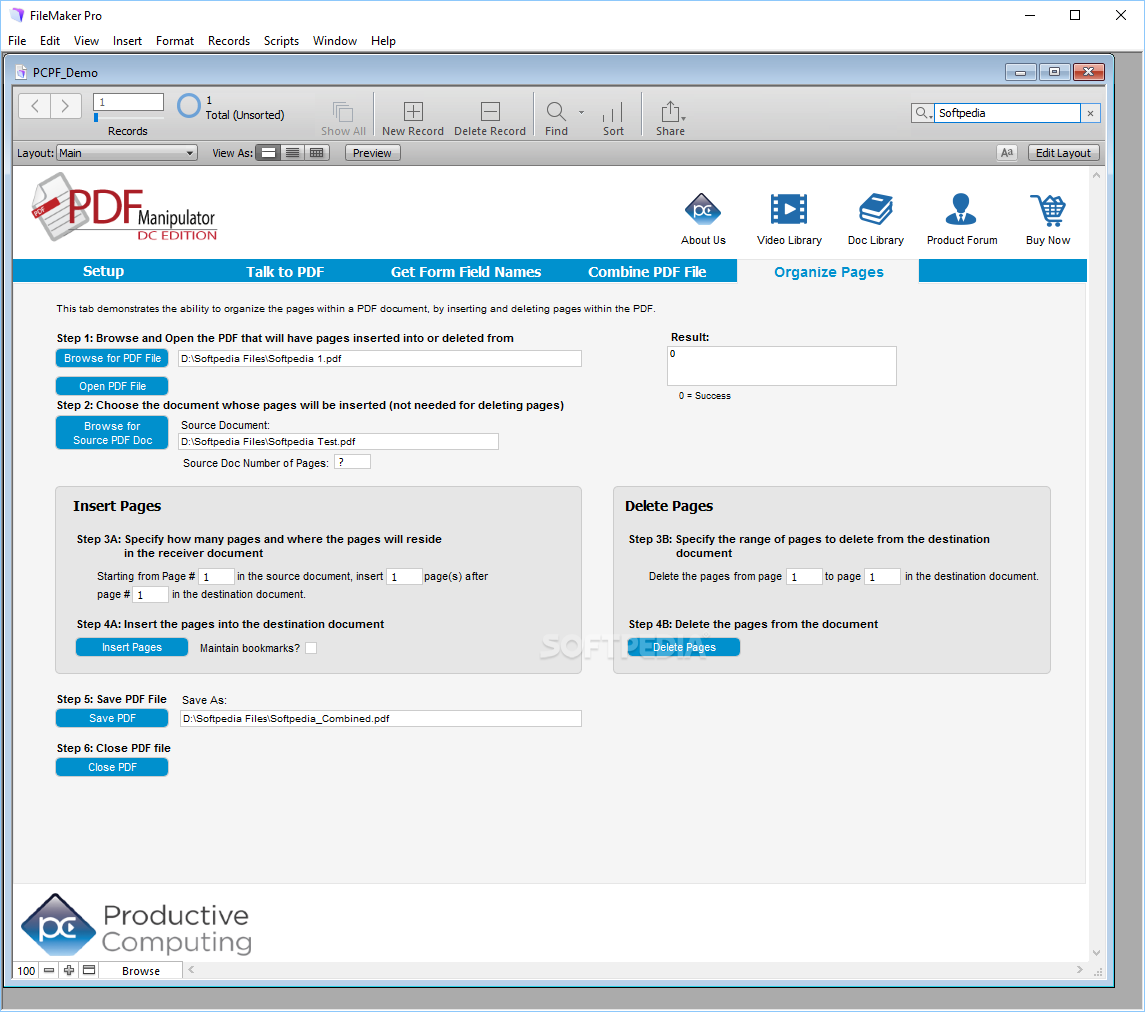Click the Preview button
1145x1012 pixels.
[372, 153]
